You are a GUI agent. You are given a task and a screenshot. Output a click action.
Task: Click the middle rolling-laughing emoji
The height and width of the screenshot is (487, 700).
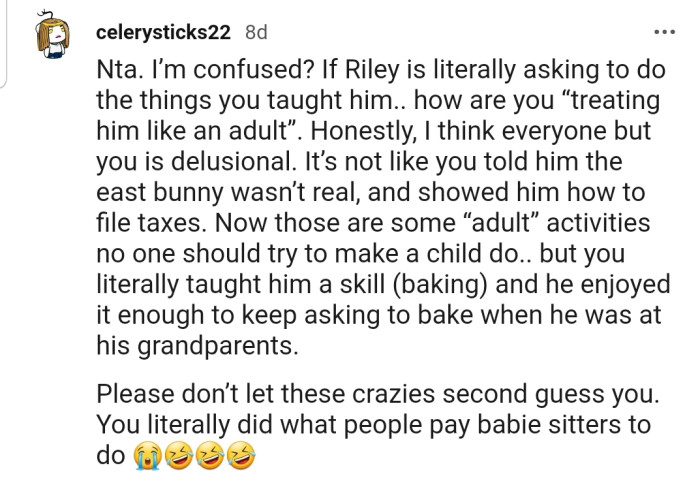click(210, 456)
